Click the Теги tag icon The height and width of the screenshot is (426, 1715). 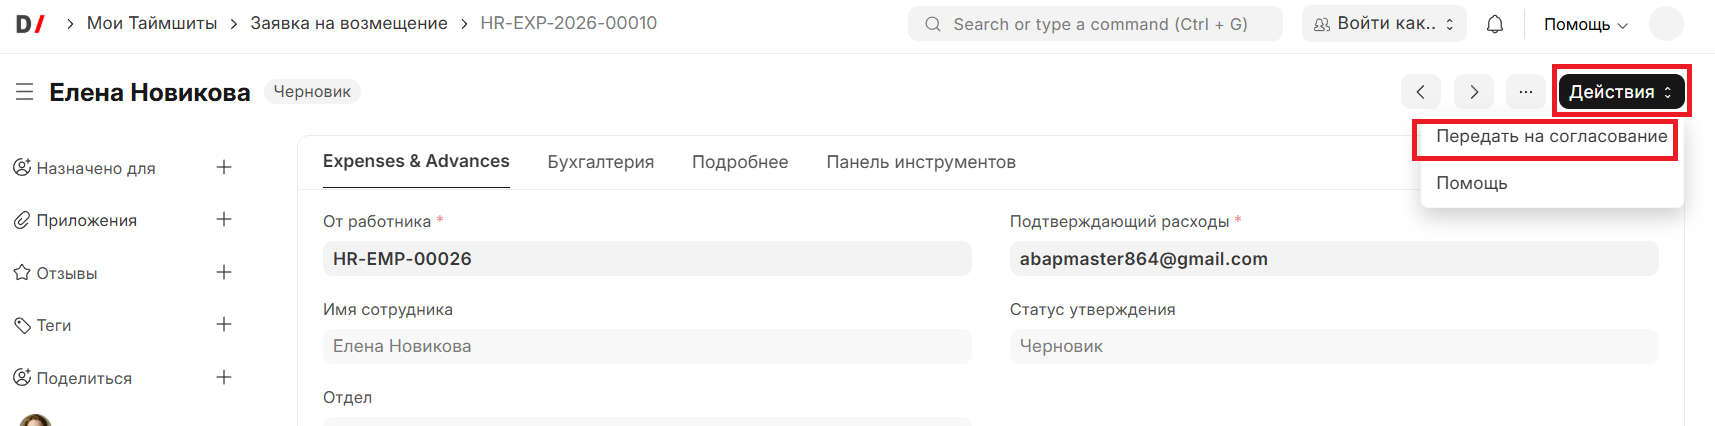point(22,325)
